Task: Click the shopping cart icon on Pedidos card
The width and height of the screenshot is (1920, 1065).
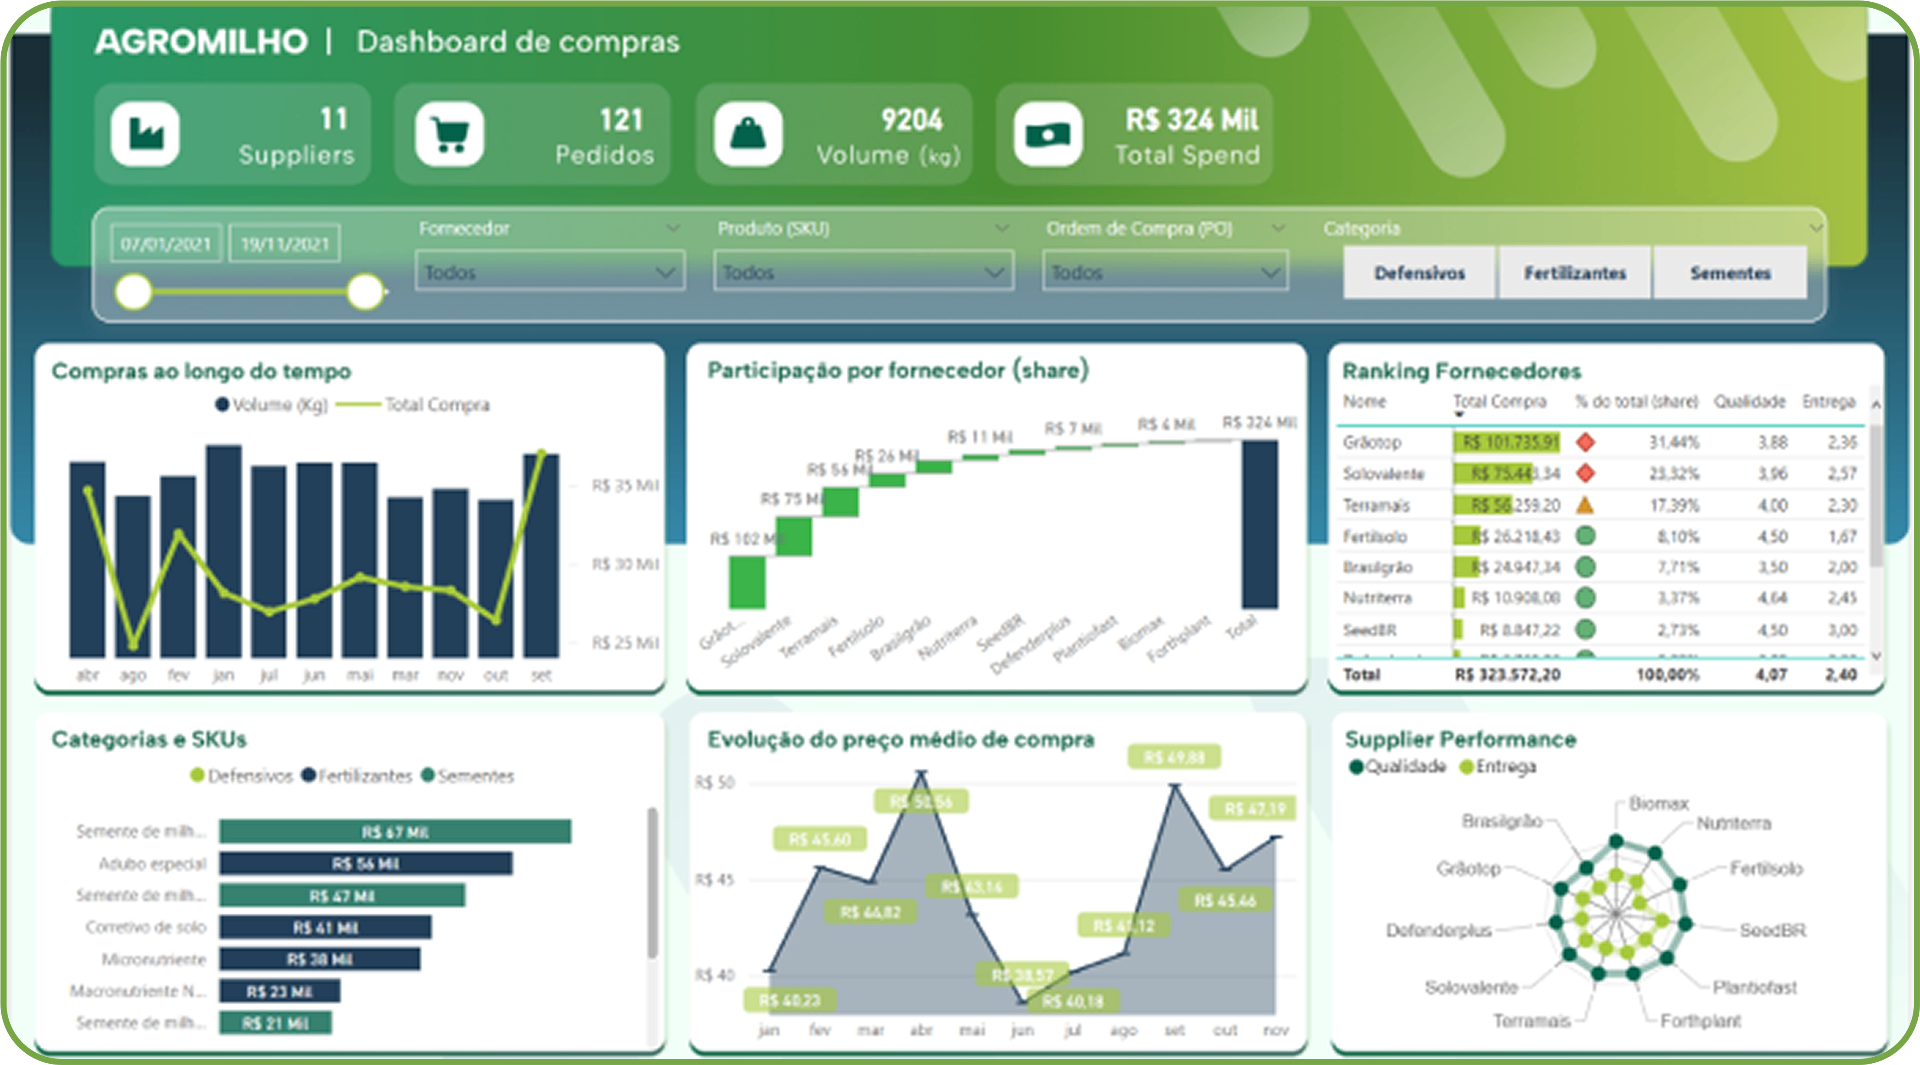Action: [449, 134]
